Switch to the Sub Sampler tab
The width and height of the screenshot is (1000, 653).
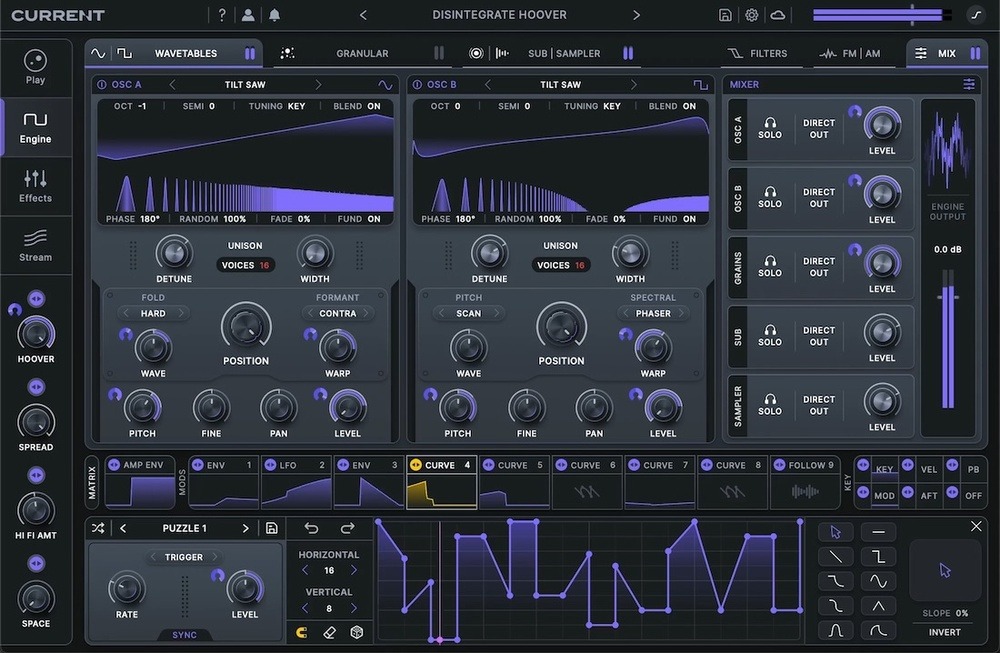point(564,54)
